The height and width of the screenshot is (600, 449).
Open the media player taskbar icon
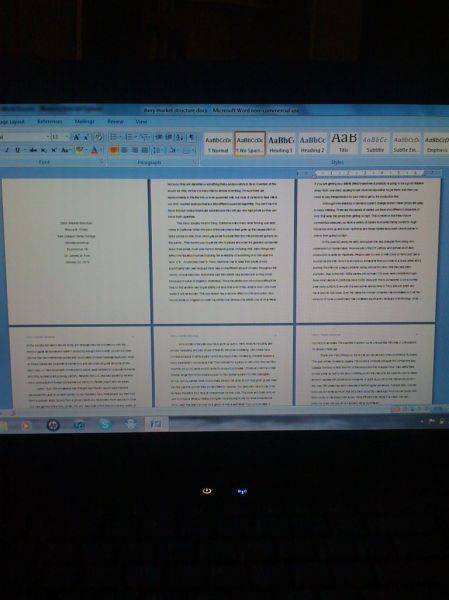click(x=26, y=425)
